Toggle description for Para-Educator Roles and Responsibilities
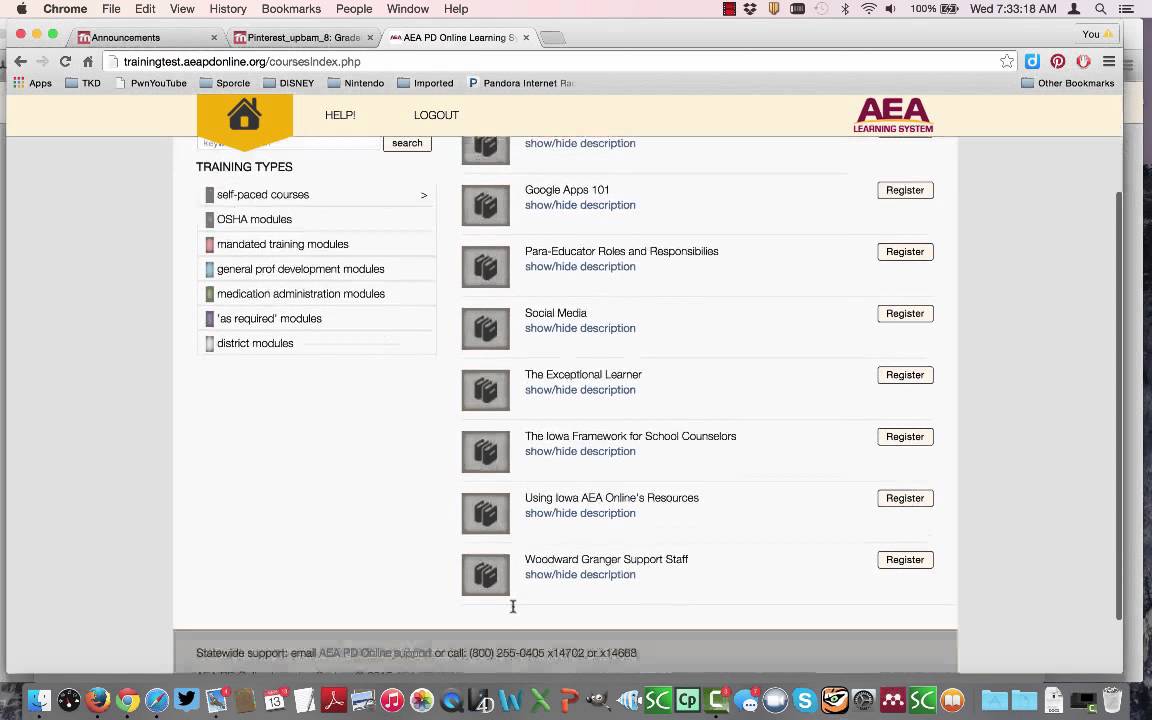 click(x=580, y=267)
